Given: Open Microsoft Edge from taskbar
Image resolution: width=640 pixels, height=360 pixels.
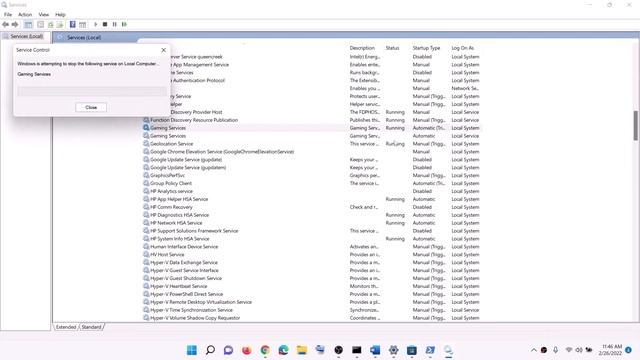Looking at the screenshot, I should pyautogui.click(x=283, y=350).
